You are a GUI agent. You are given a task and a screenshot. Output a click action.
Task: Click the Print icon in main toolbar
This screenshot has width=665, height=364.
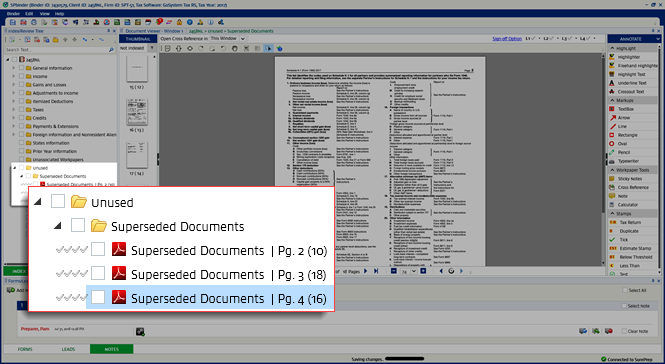pyautogui.click(x=34, y=22)
